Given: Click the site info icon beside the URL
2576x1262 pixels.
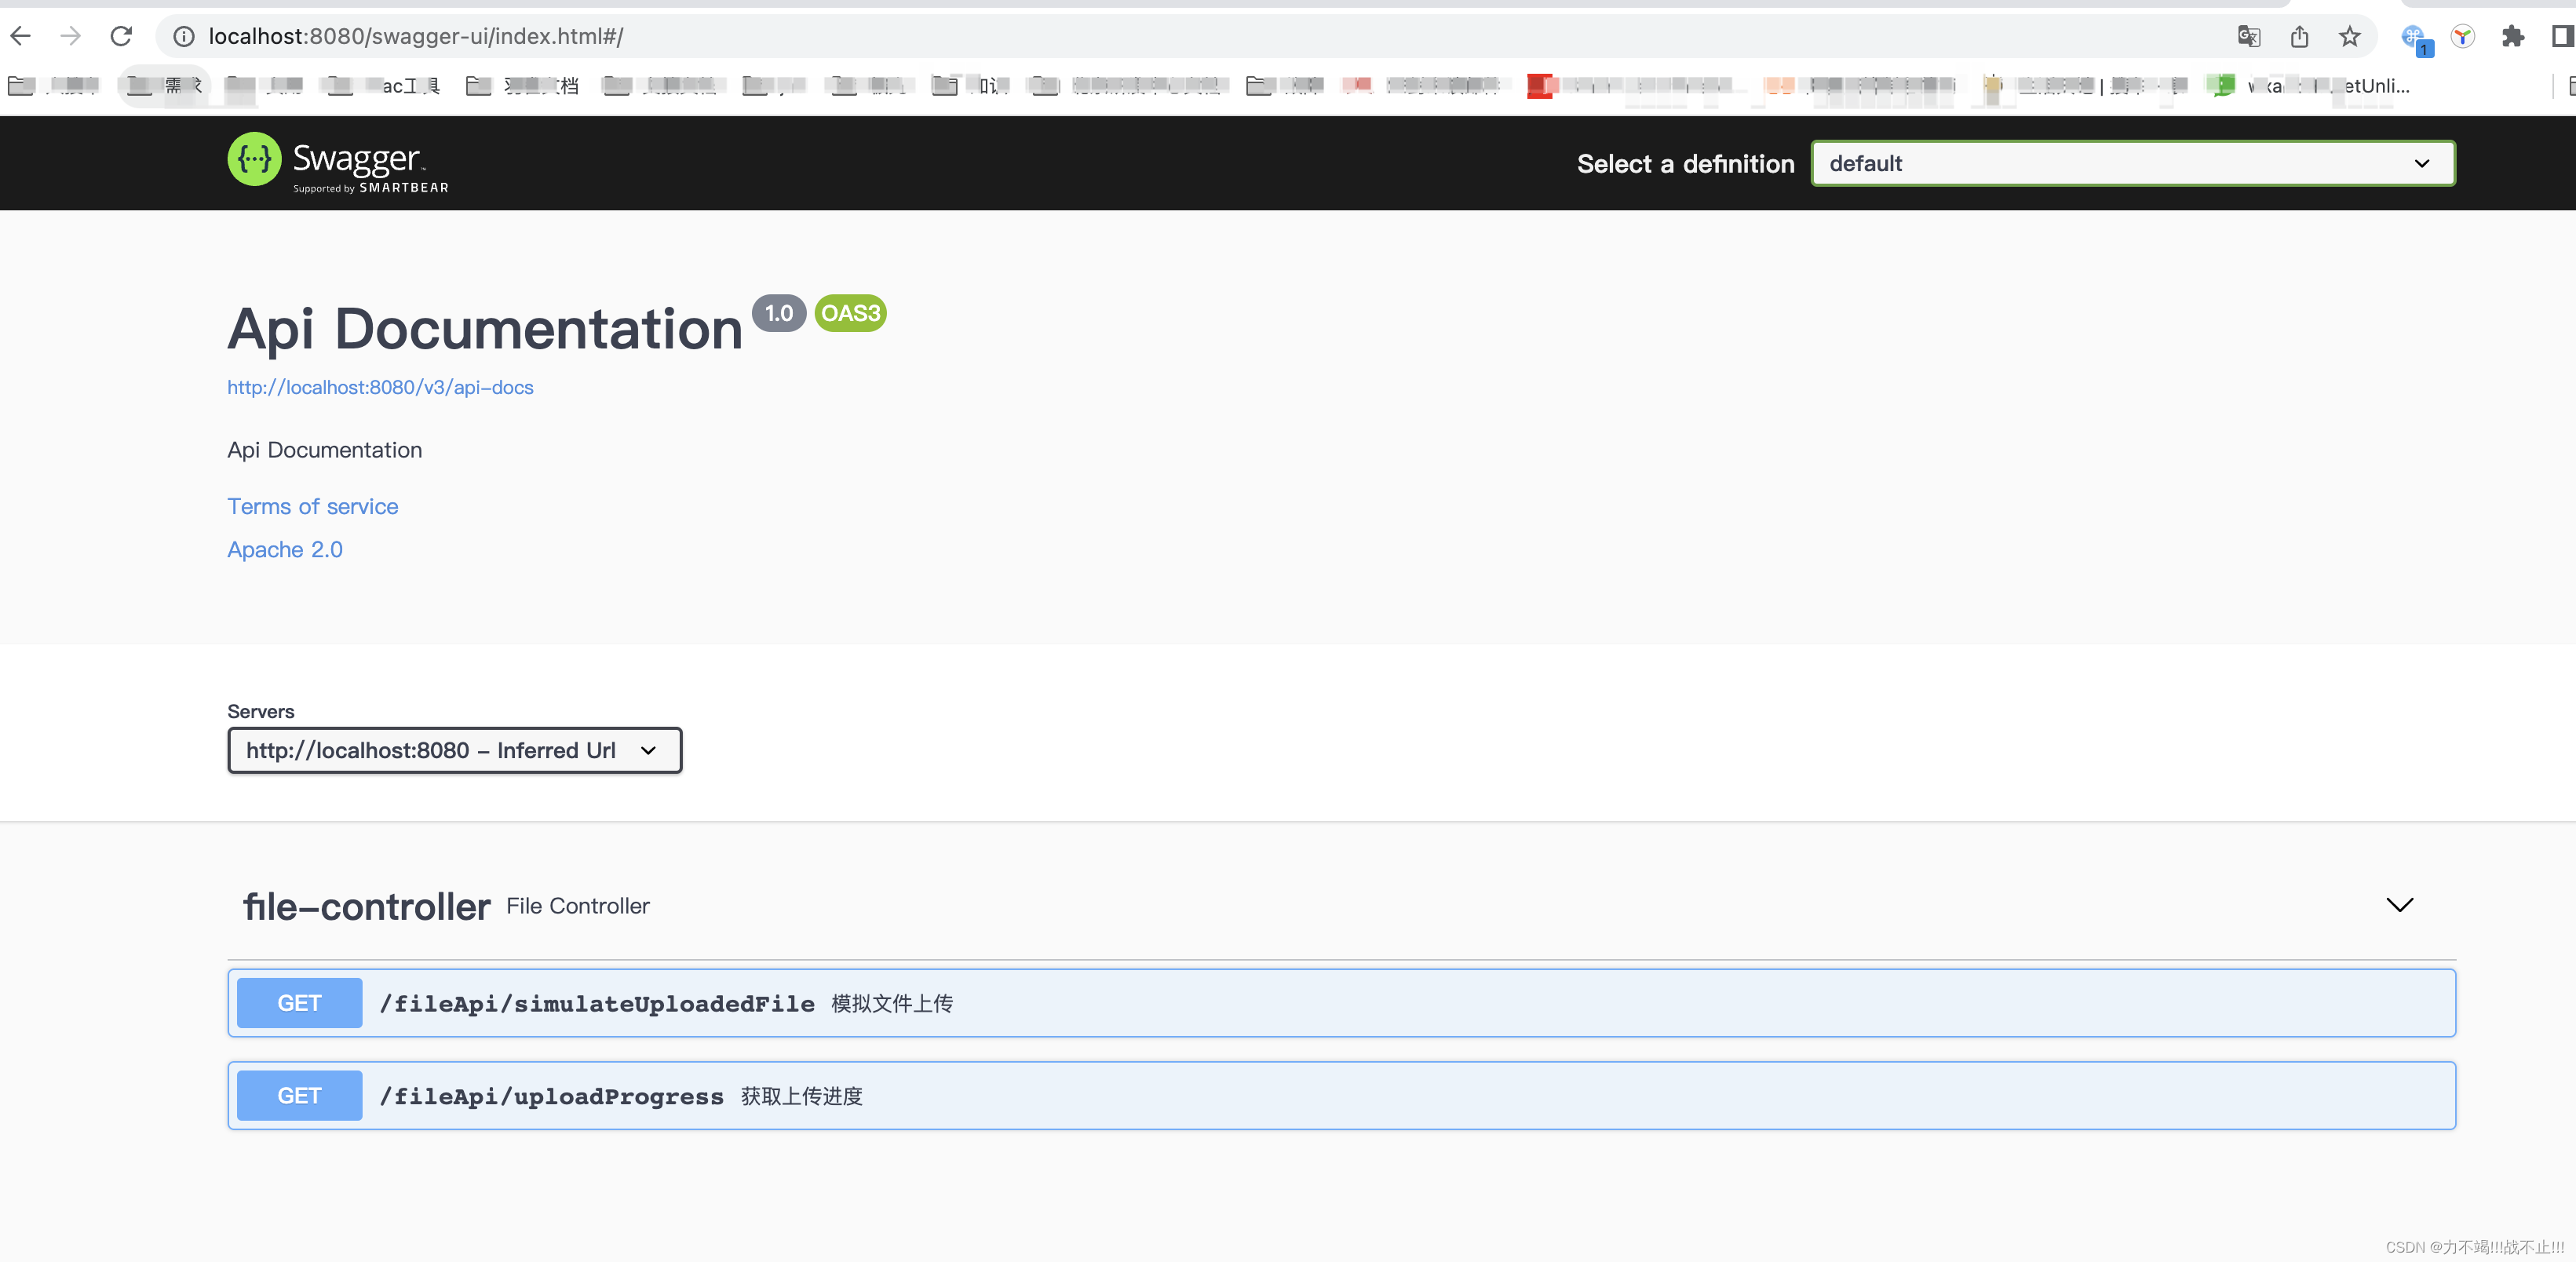Looking at the screenshot, I should [x=182, y=36].
